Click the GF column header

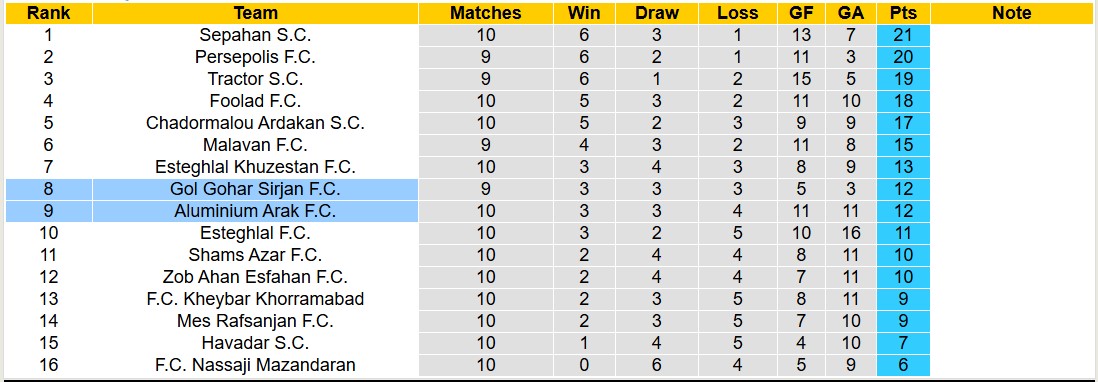[x=802, y=13]
